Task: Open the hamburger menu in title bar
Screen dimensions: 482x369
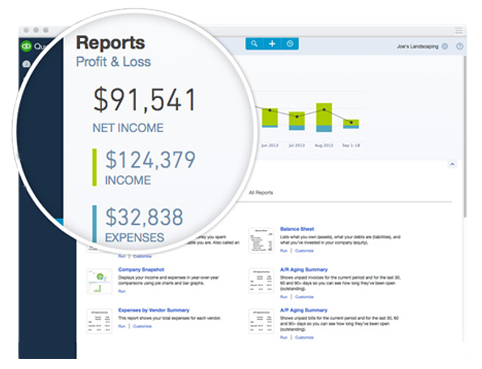Action: coord(459,31)
